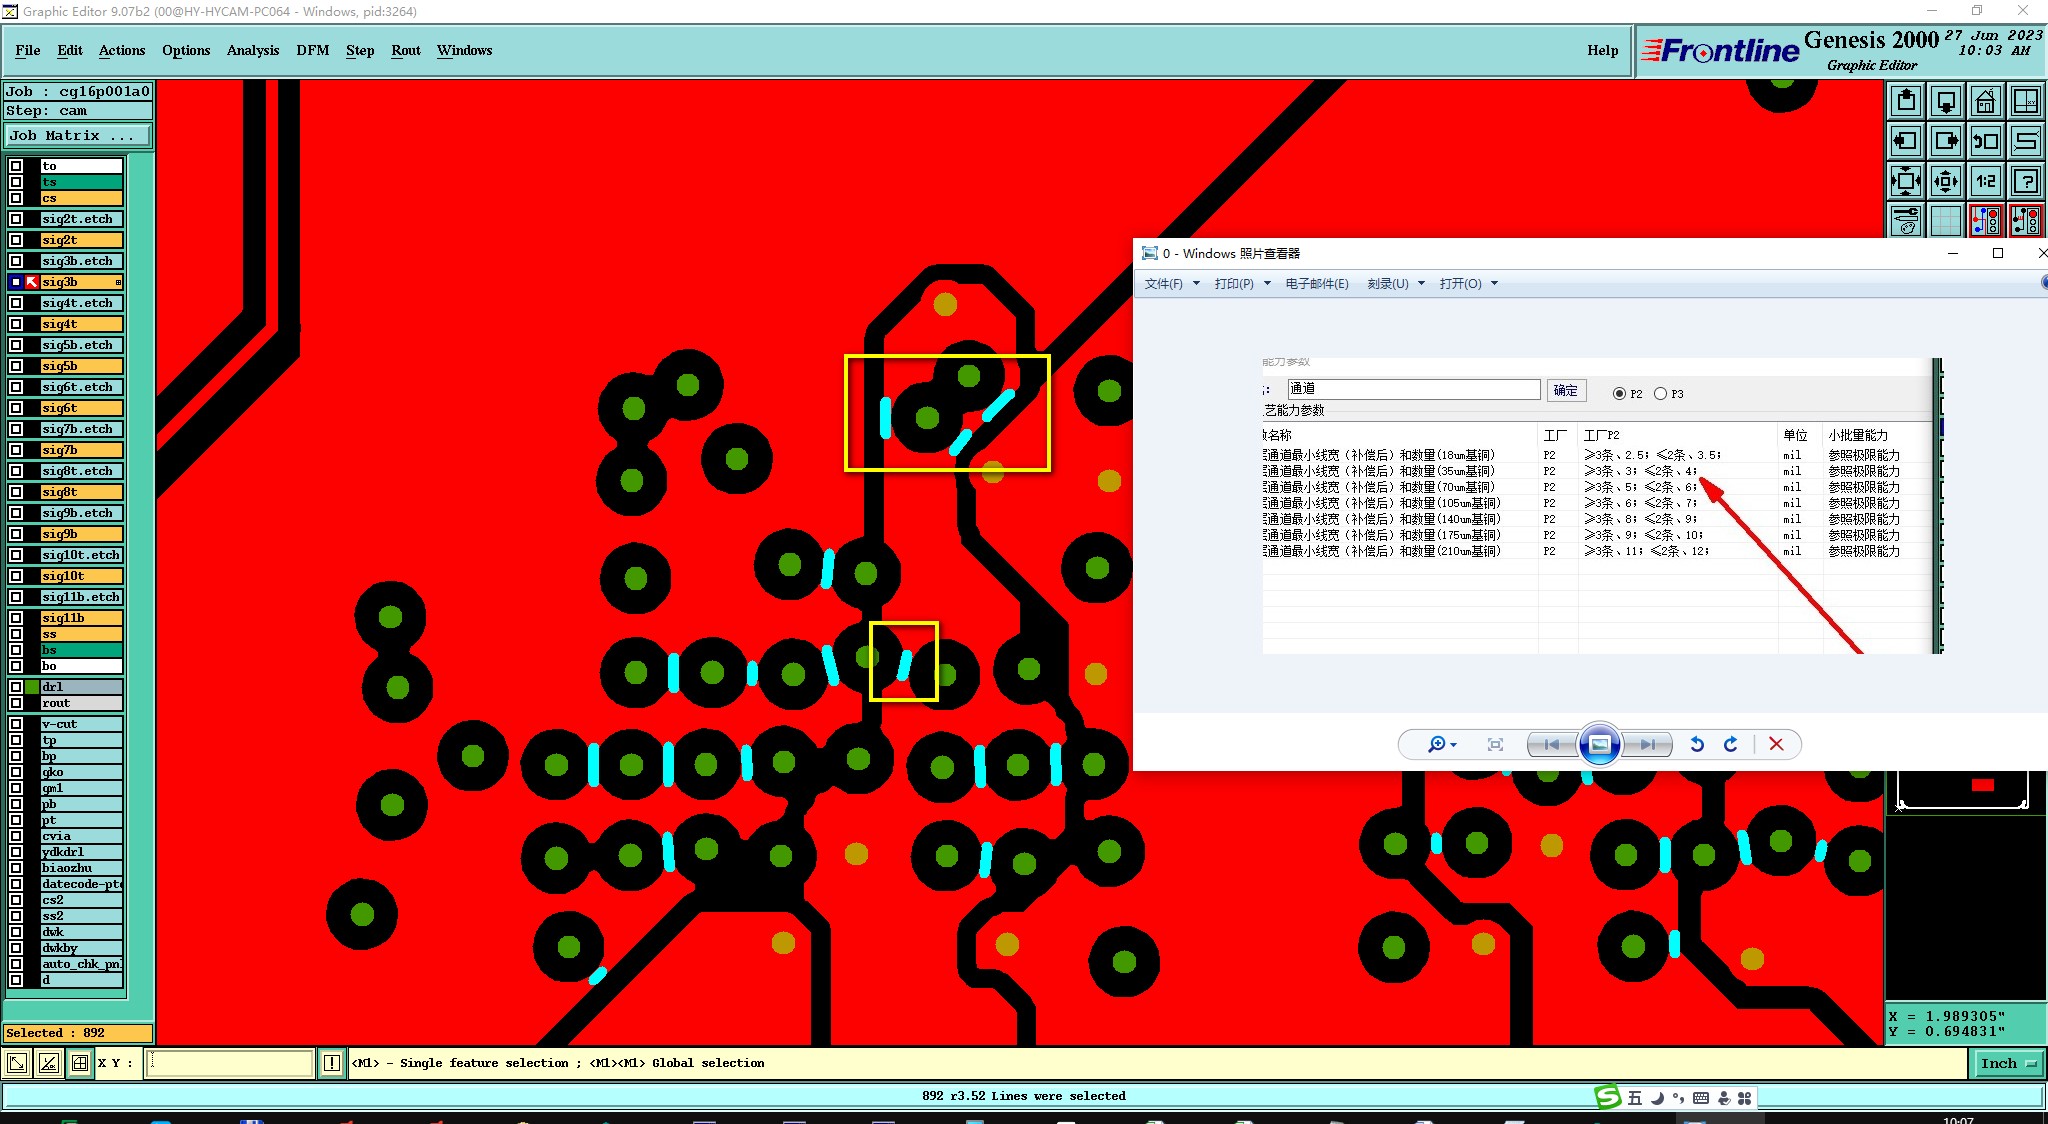The image size is (2048, 1124).
Task: Click the wrench and palette settings icon
Action: click(x=1906, y=220)
